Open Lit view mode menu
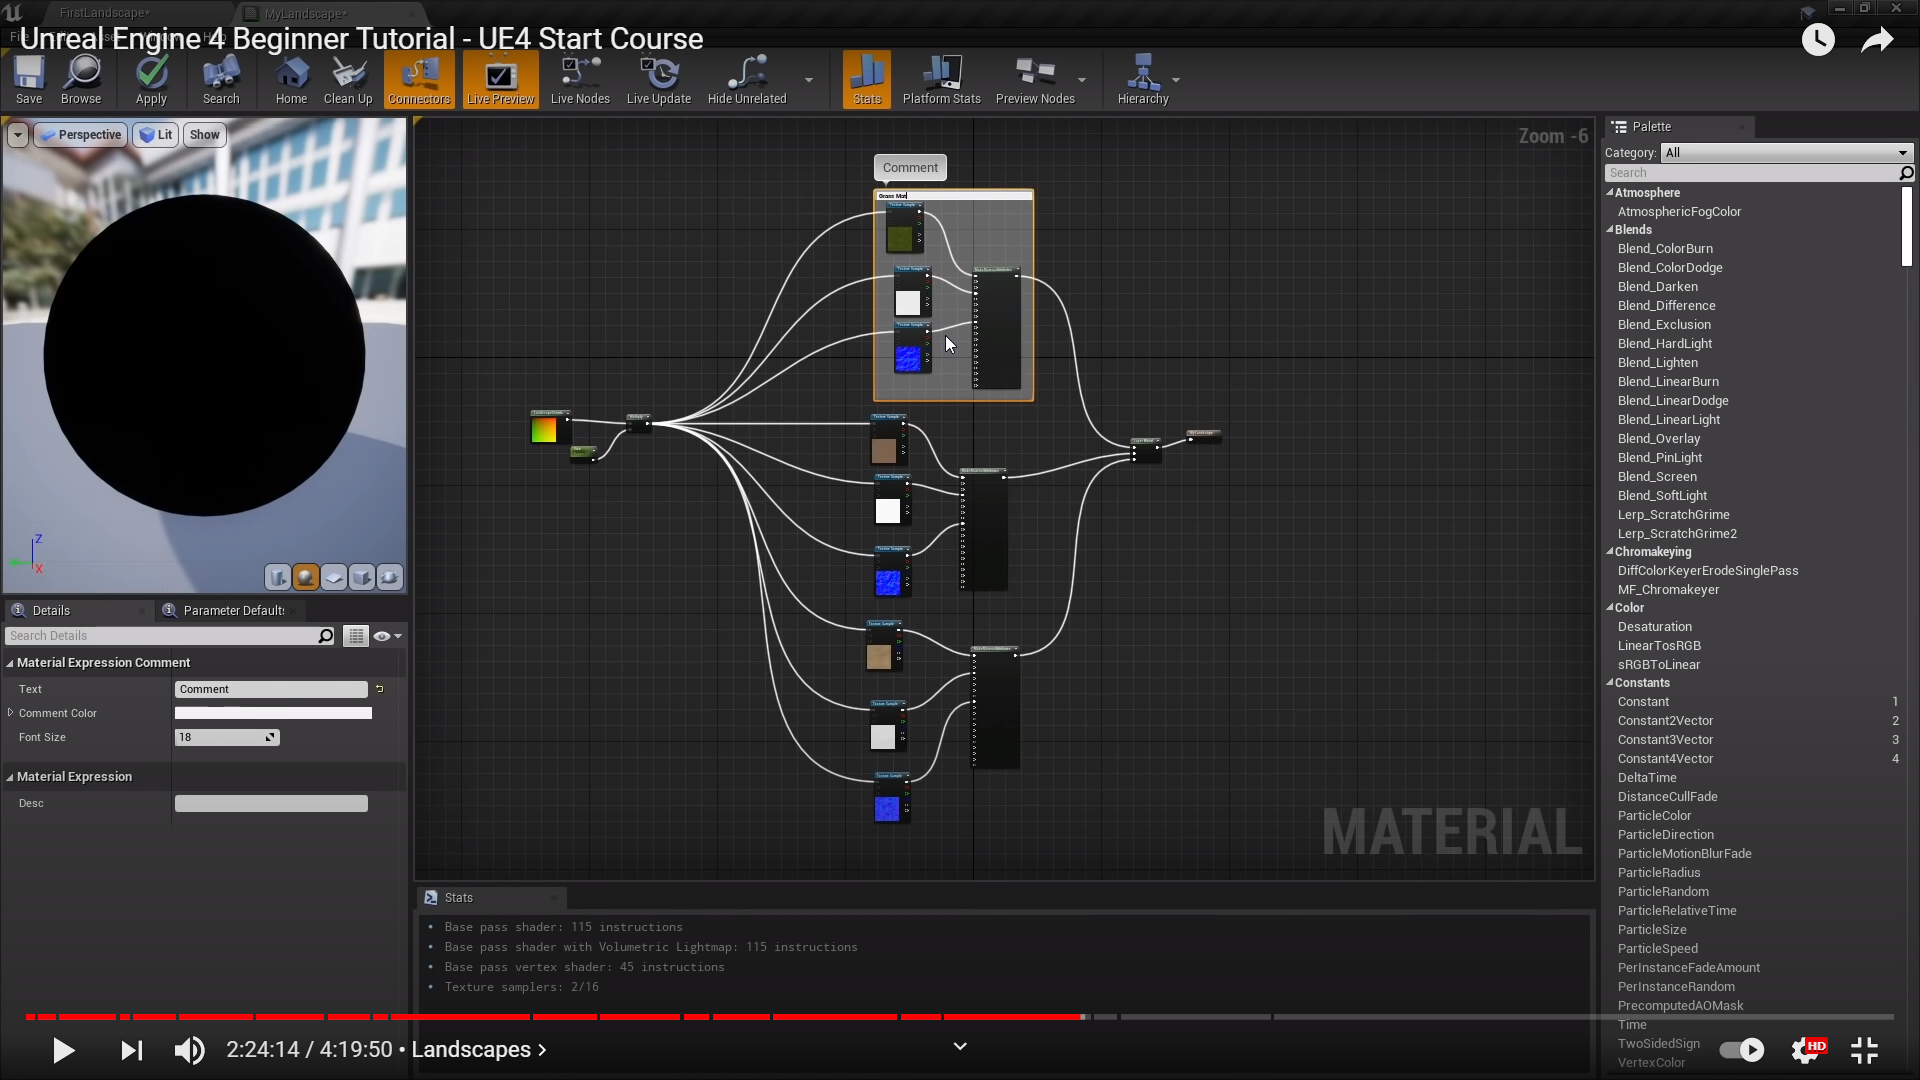The height and width of the screenshot is (1080, 1920). [156, 135]
